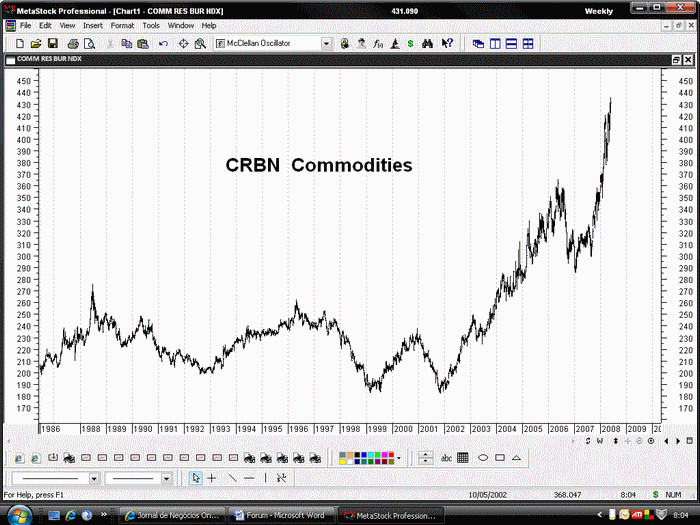Open the Expert Advisor person icon
The height and width of the screenshot is (525, 700).
point(362,44)
